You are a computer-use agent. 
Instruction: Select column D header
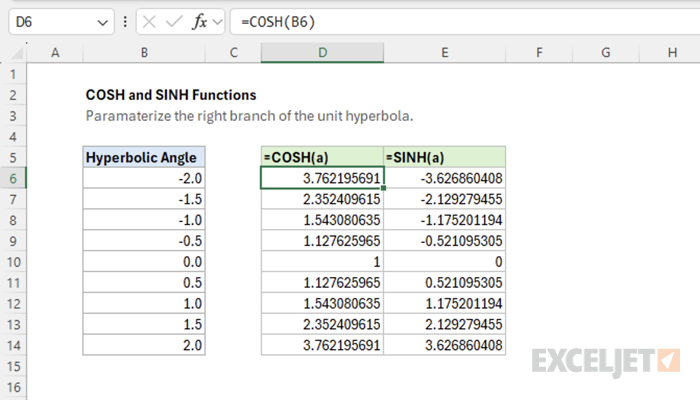coord(322,53)
